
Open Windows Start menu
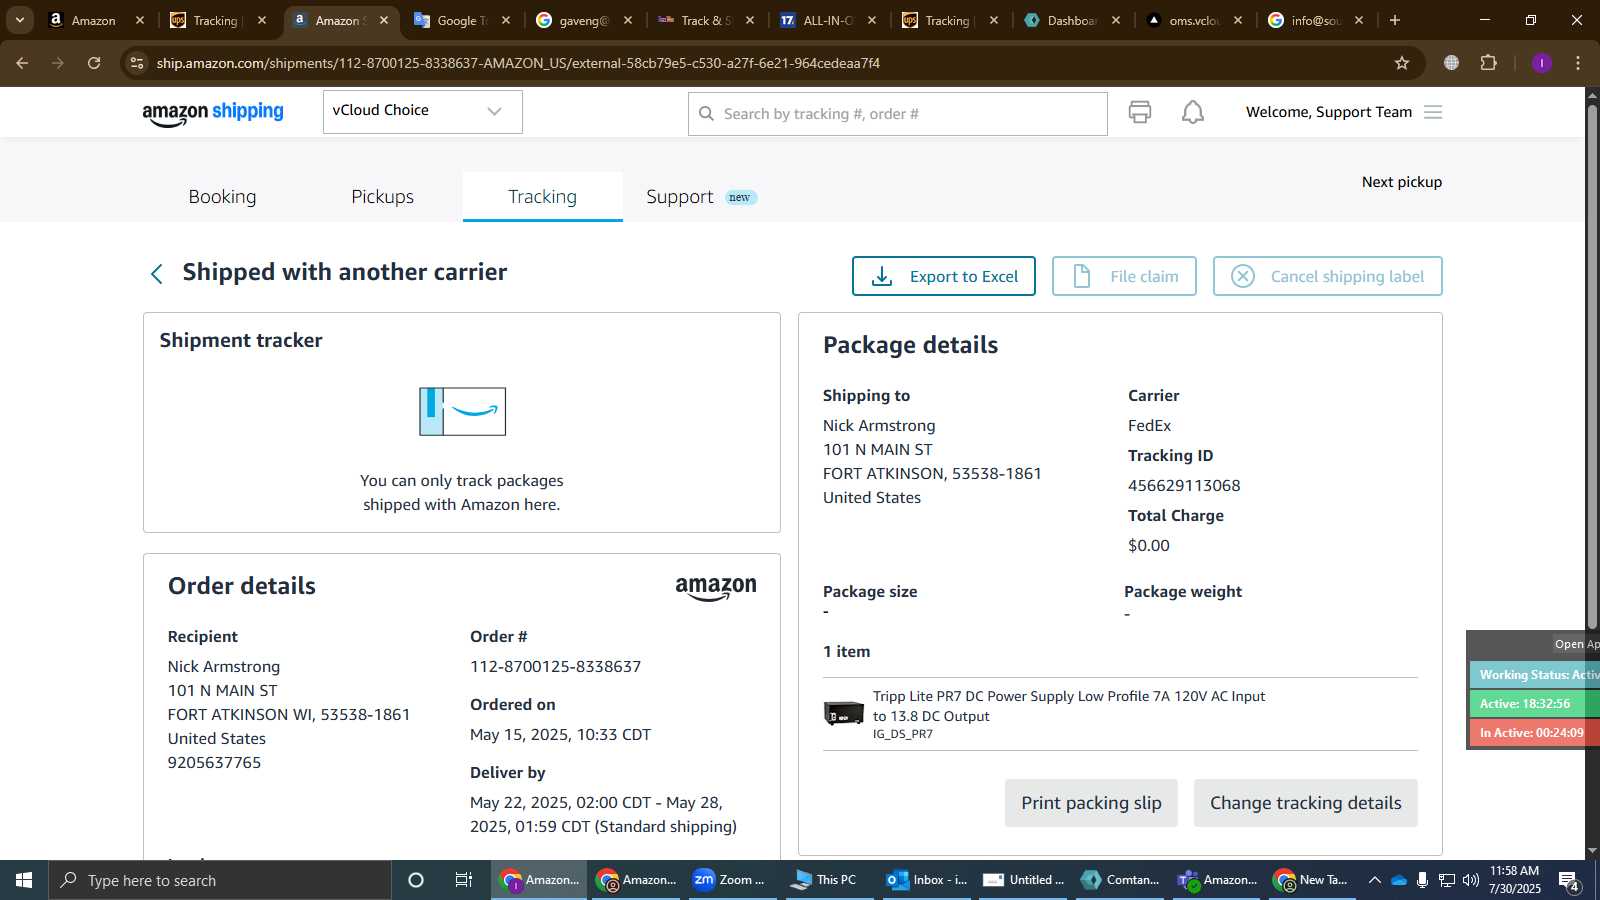24,880
